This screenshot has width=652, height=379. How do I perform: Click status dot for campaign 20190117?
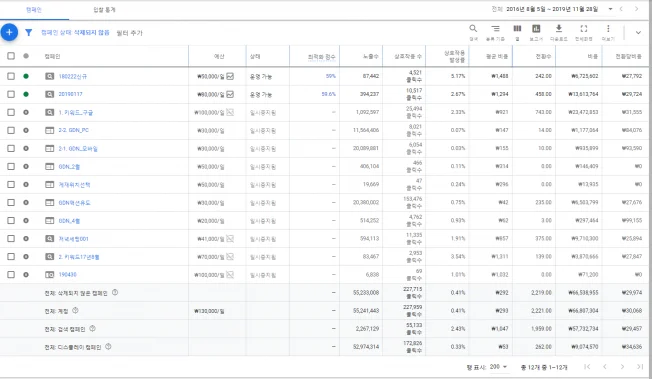point(26,94)
